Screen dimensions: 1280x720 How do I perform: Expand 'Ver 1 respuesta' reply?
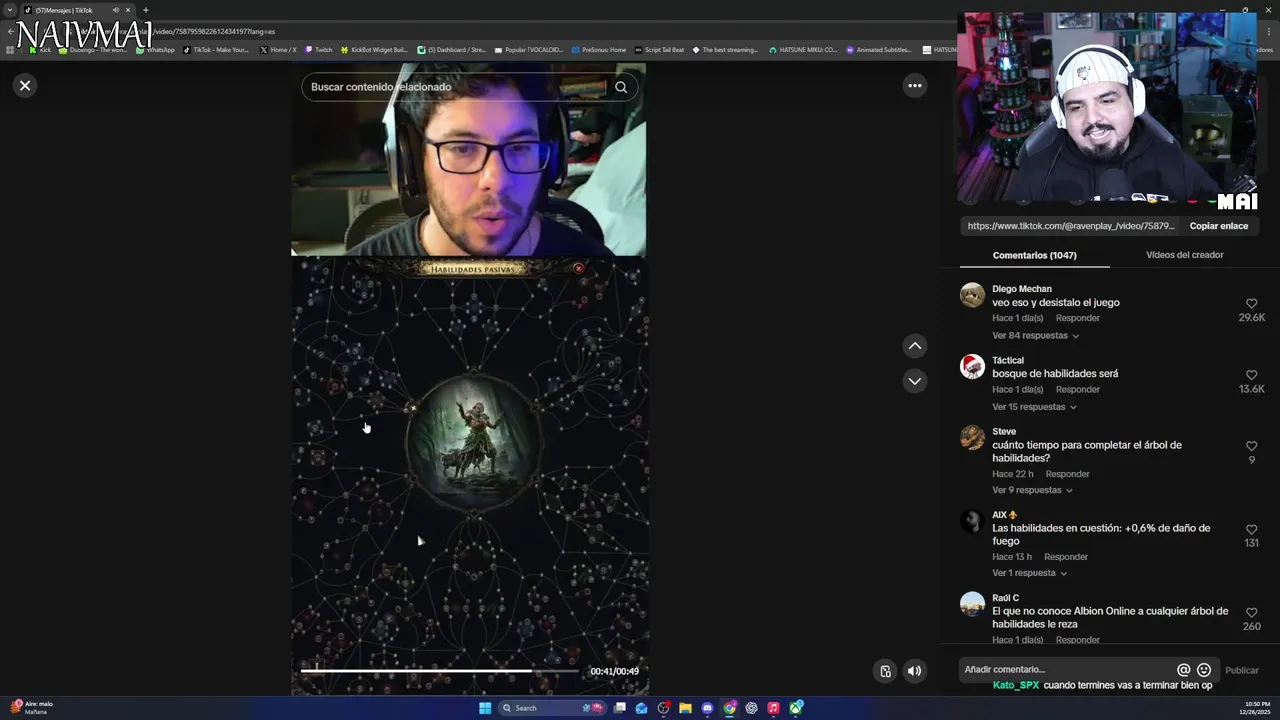1029,573
